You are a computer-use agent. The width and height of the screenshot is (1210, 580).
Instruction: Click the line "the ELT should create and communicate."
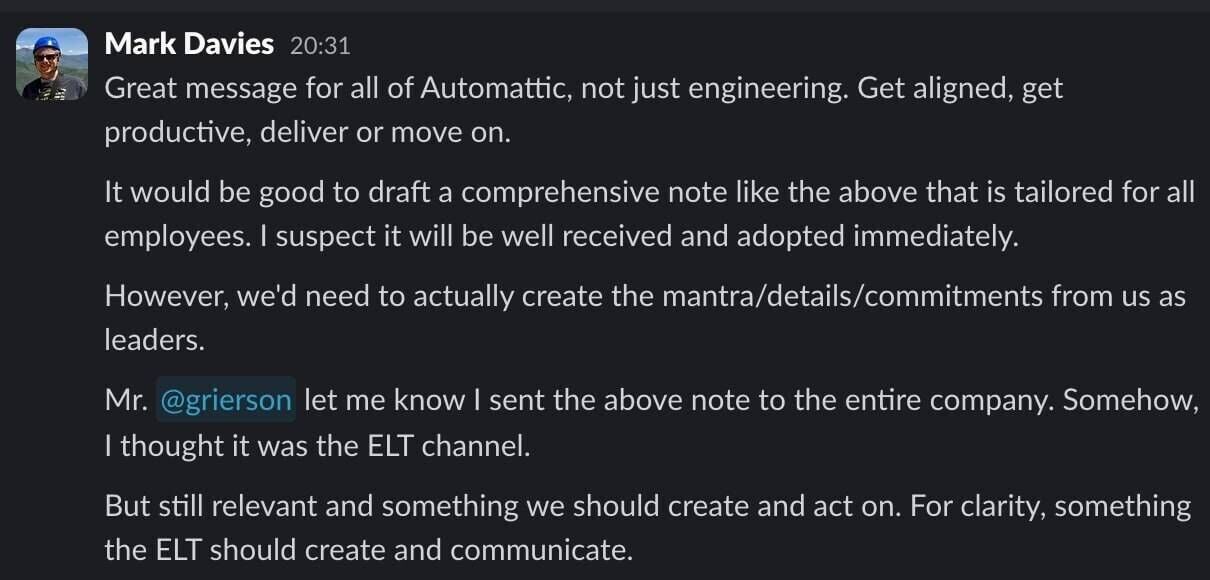click(x=369, y=549)
